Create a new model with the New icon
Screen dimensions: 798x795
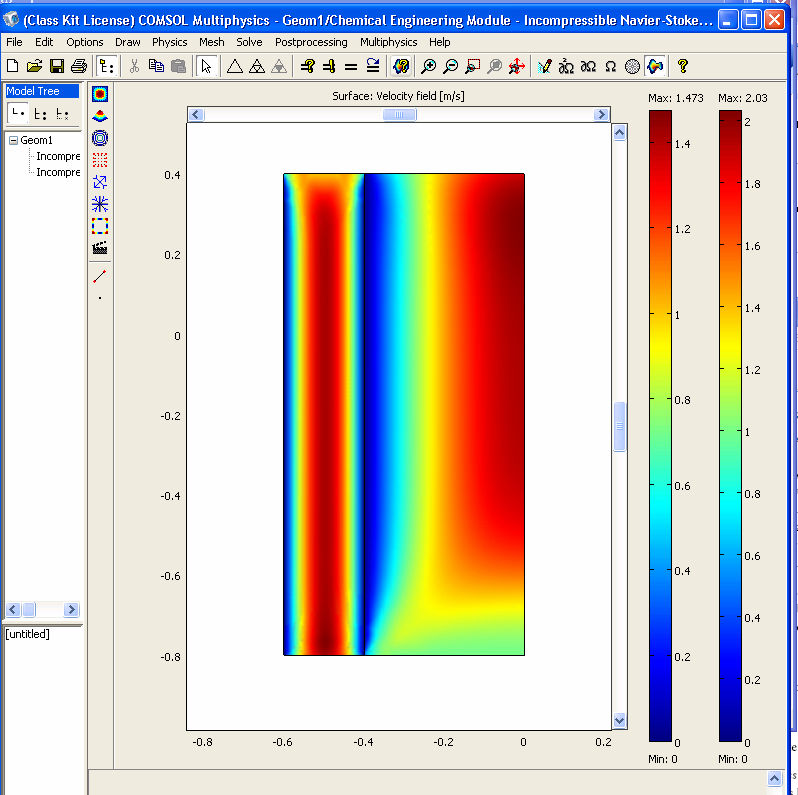click(12, 66)
